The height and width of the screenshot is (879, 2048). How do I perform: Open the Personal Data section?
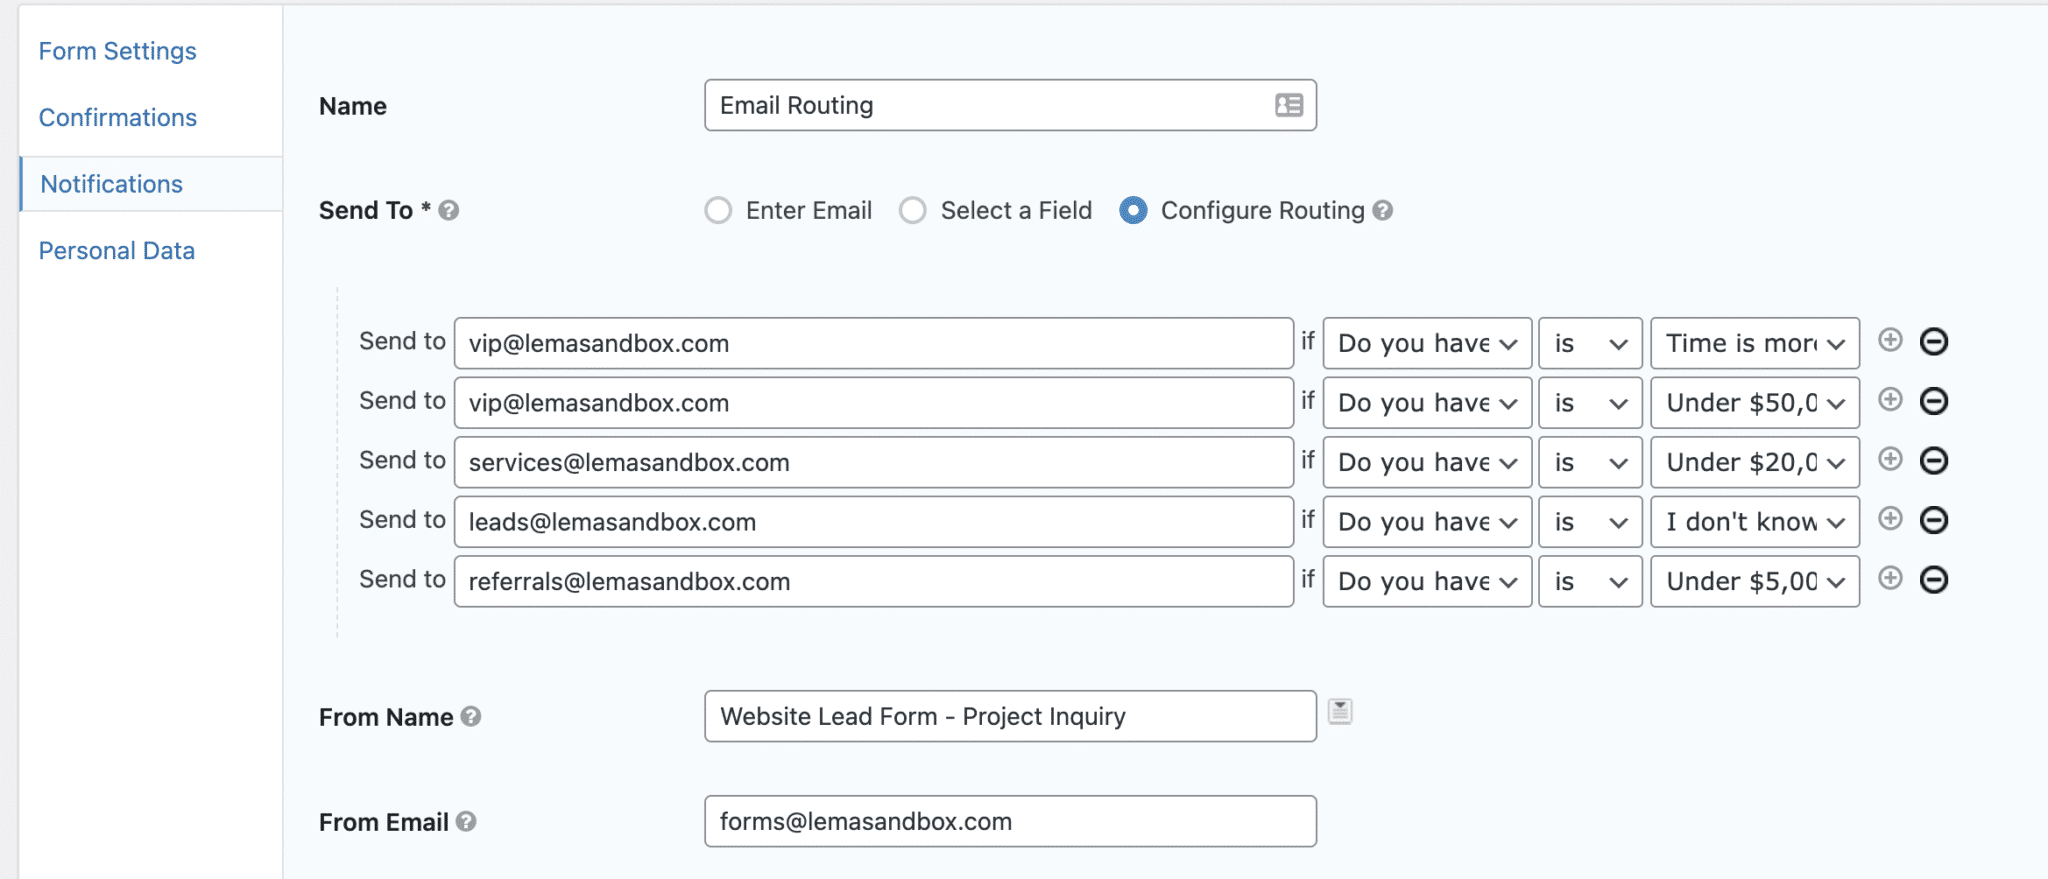click(117, 250)
